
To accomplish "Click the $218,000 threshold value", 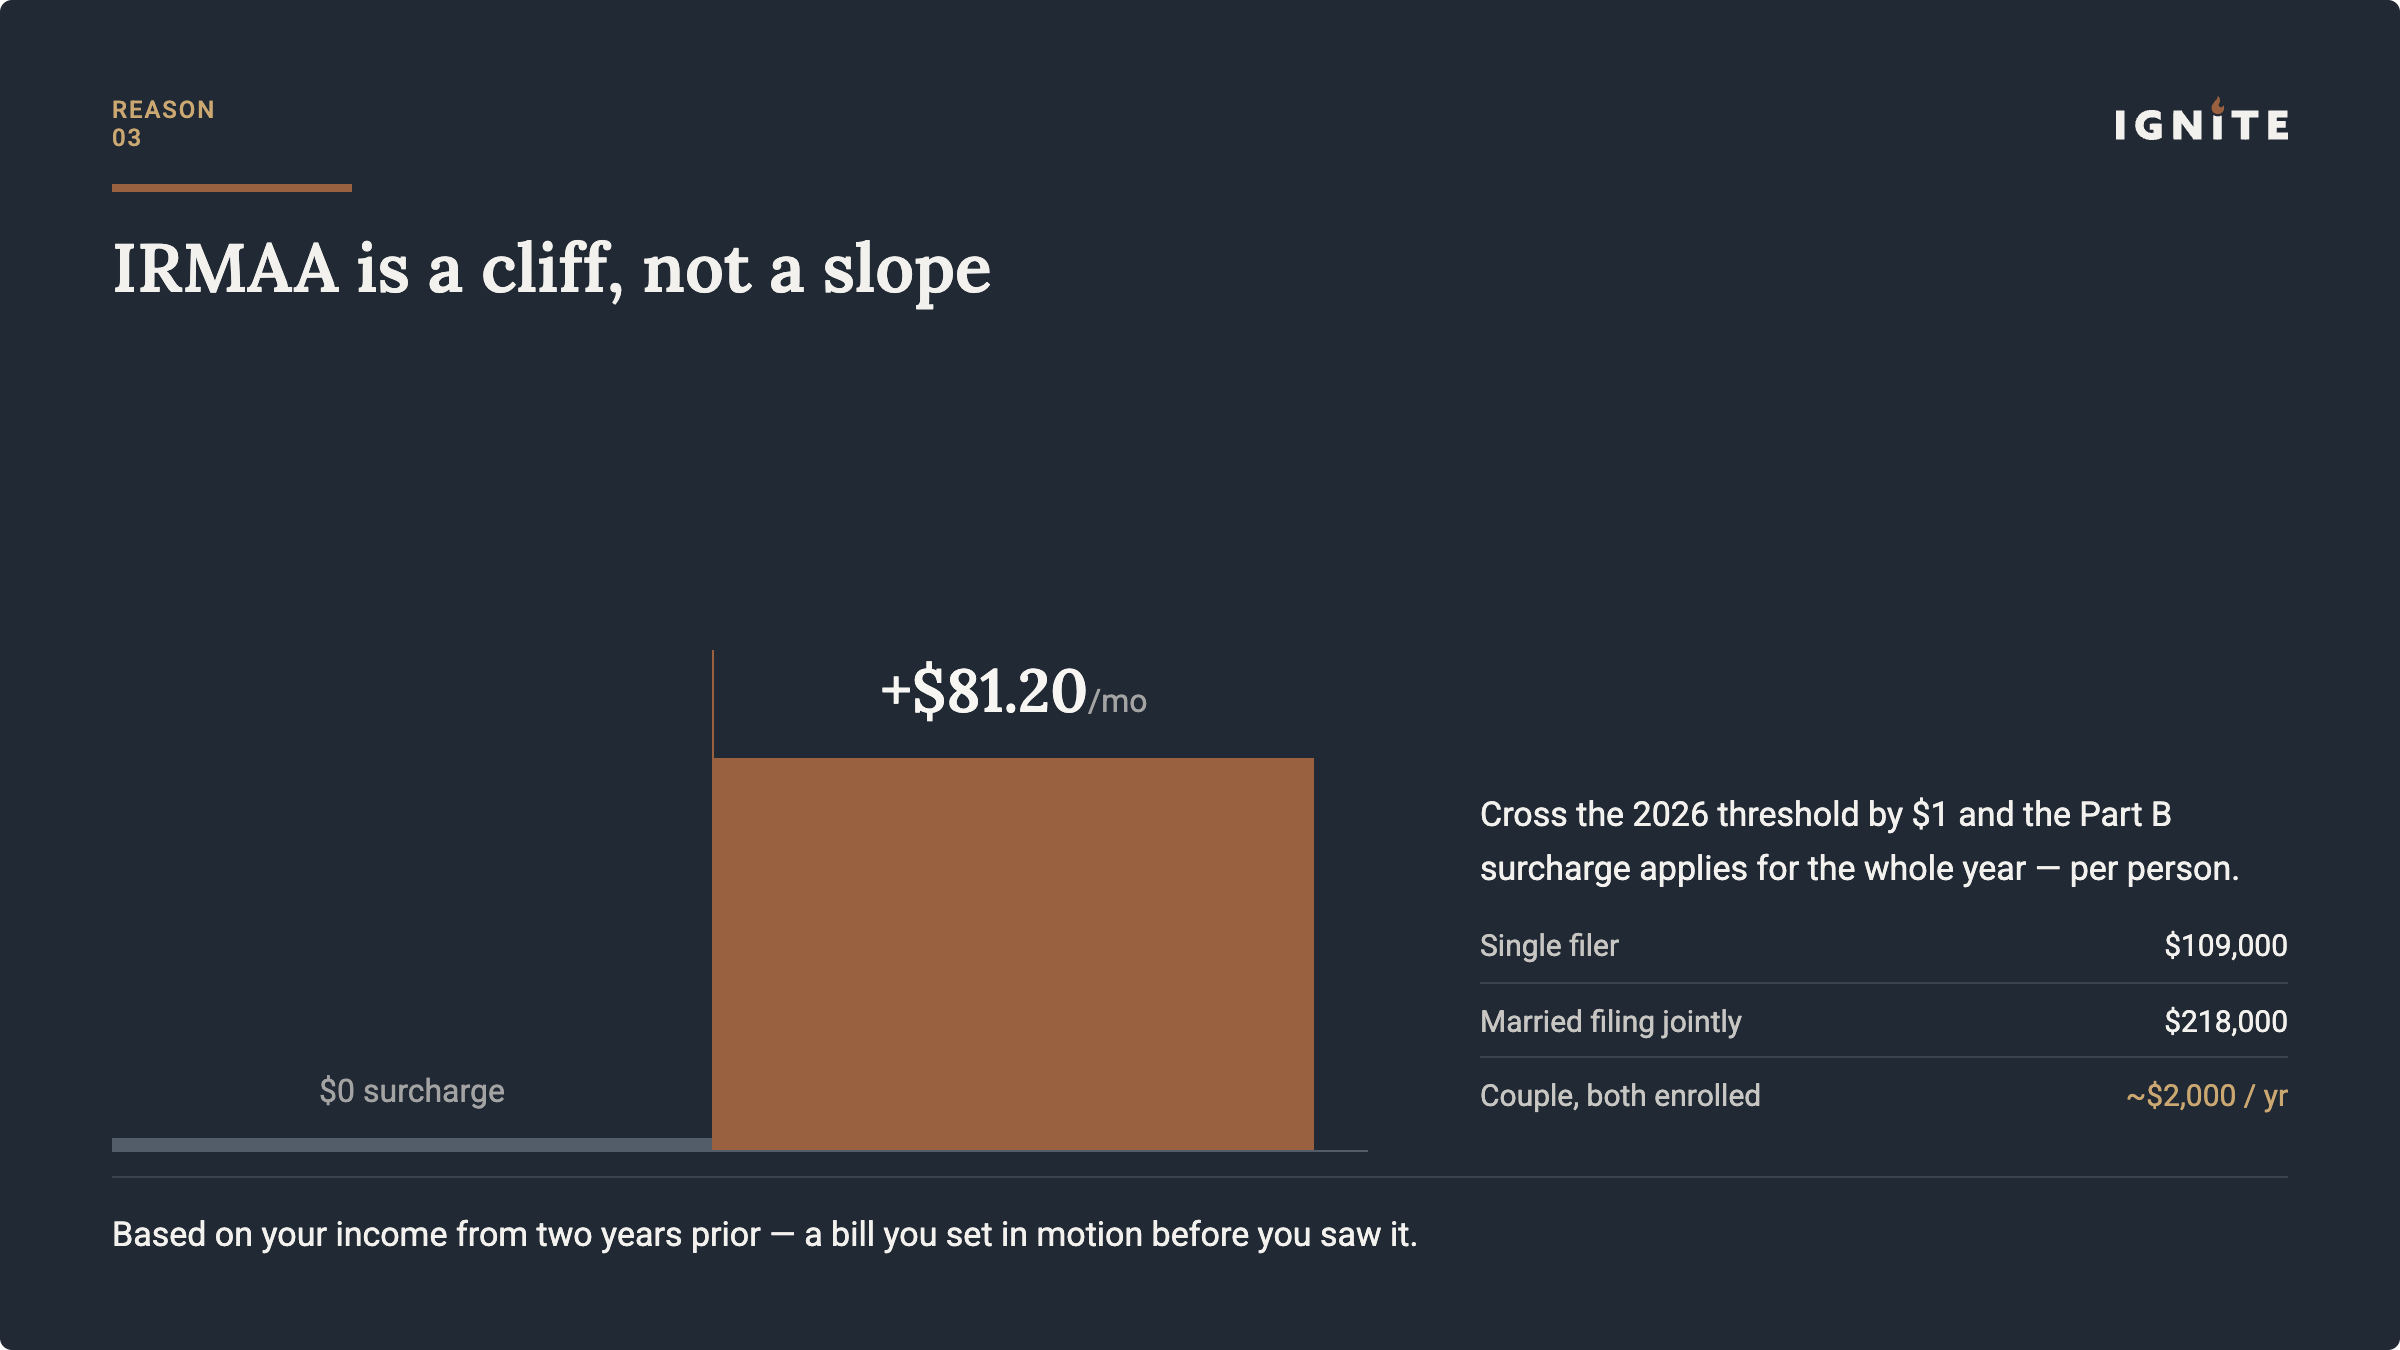I will pyautogui.click(x=2226, y=1021).
